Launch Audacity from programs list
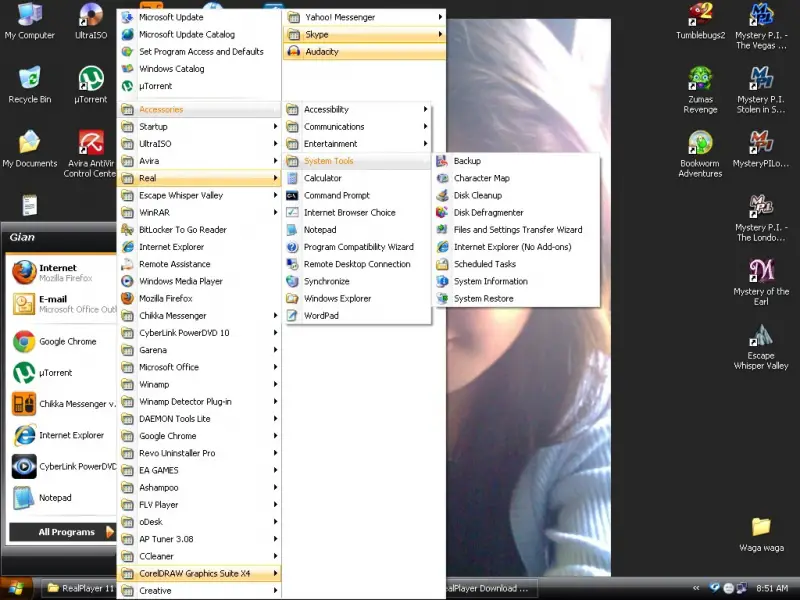 click(364, 52)
